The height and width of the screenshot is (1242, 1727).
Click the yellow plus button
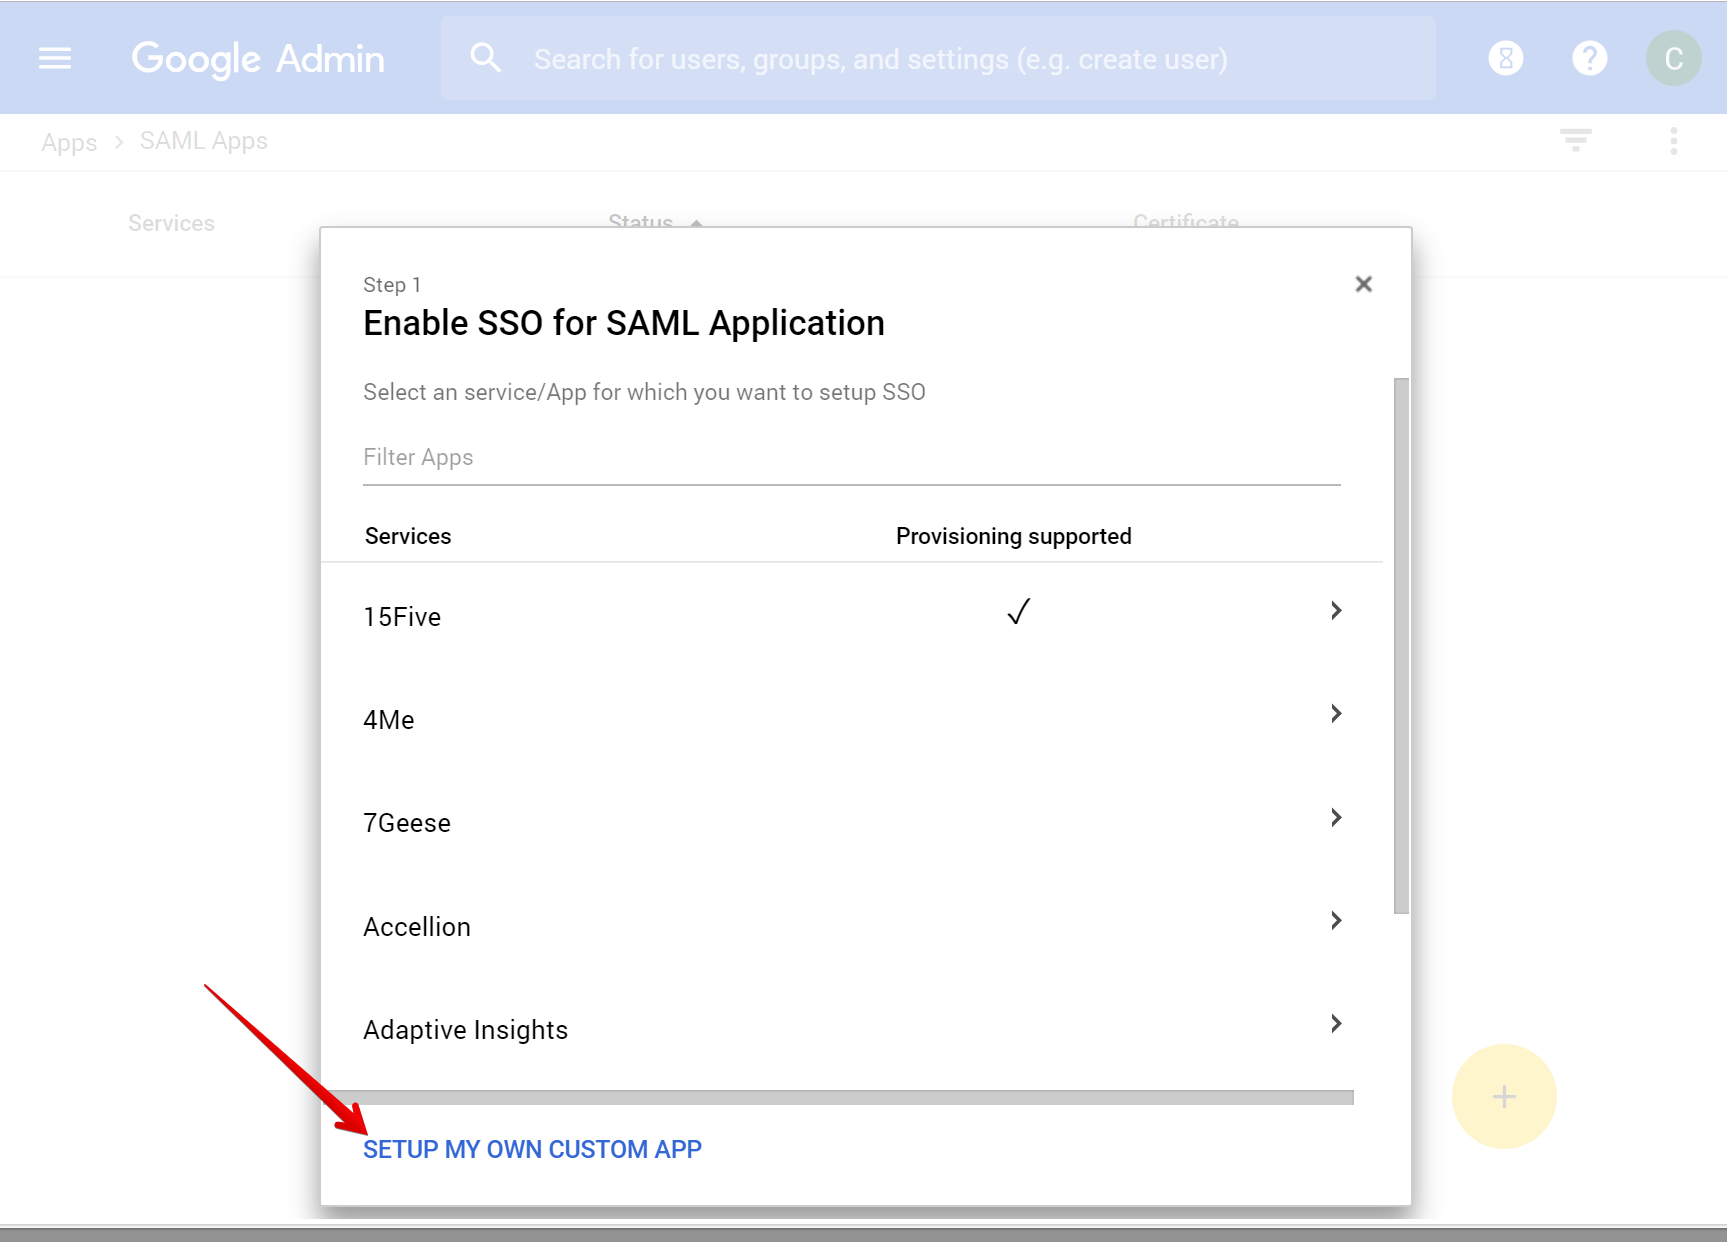pyautogui.click(x=1503, y=1096)
